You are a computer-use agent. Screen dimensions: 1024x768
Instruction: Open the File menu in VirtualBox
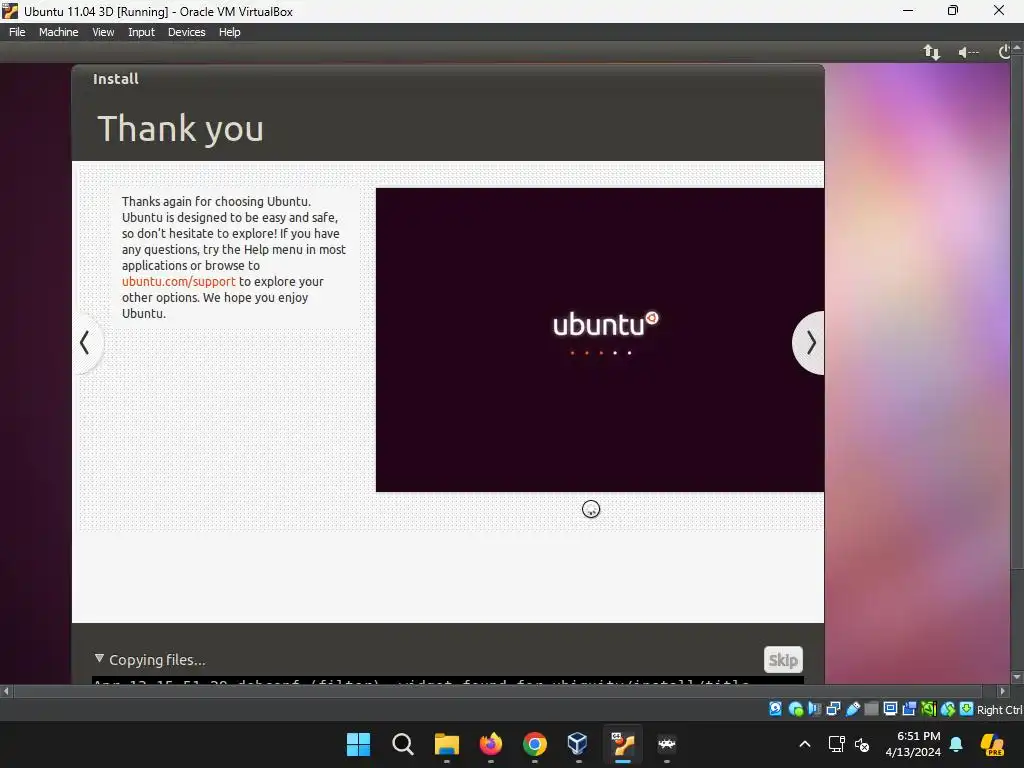tap(17, 32)
